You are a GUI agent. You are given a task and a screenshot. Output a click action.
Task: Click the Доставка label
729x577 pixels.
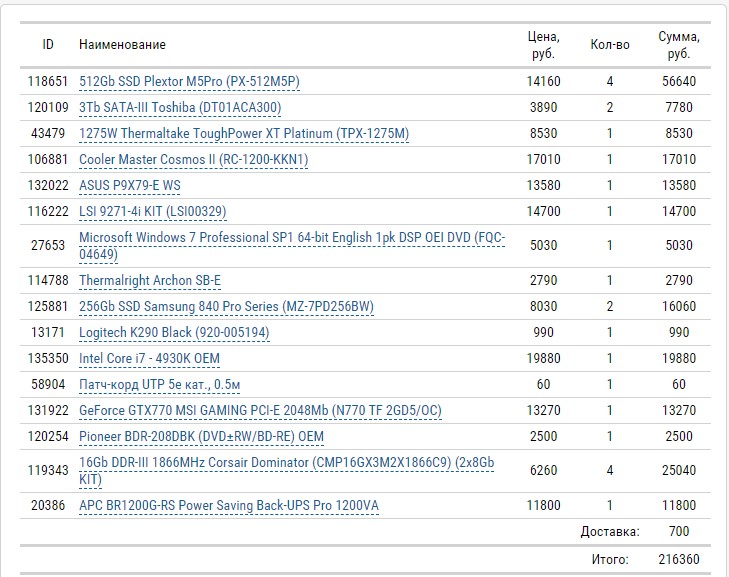tap(610, 531)
